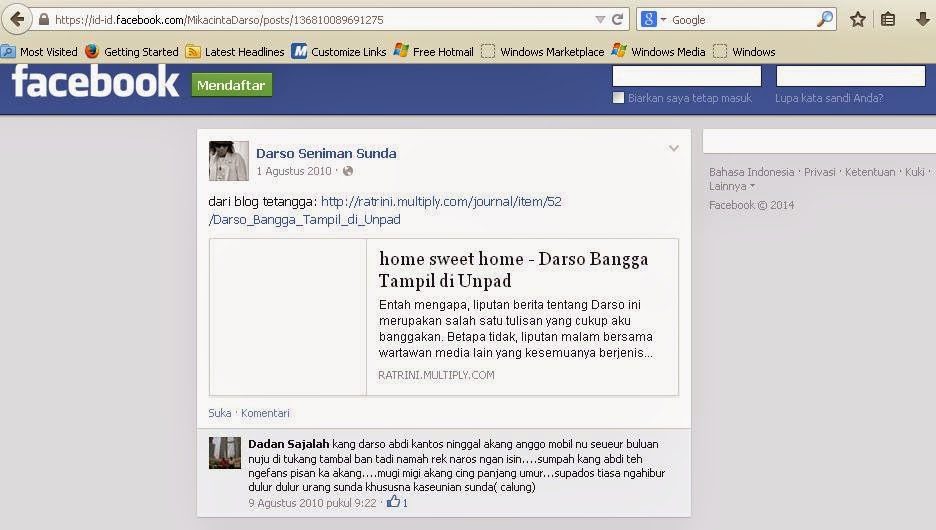Click the password login field
The image size is (936, 530).
(851, 76)
